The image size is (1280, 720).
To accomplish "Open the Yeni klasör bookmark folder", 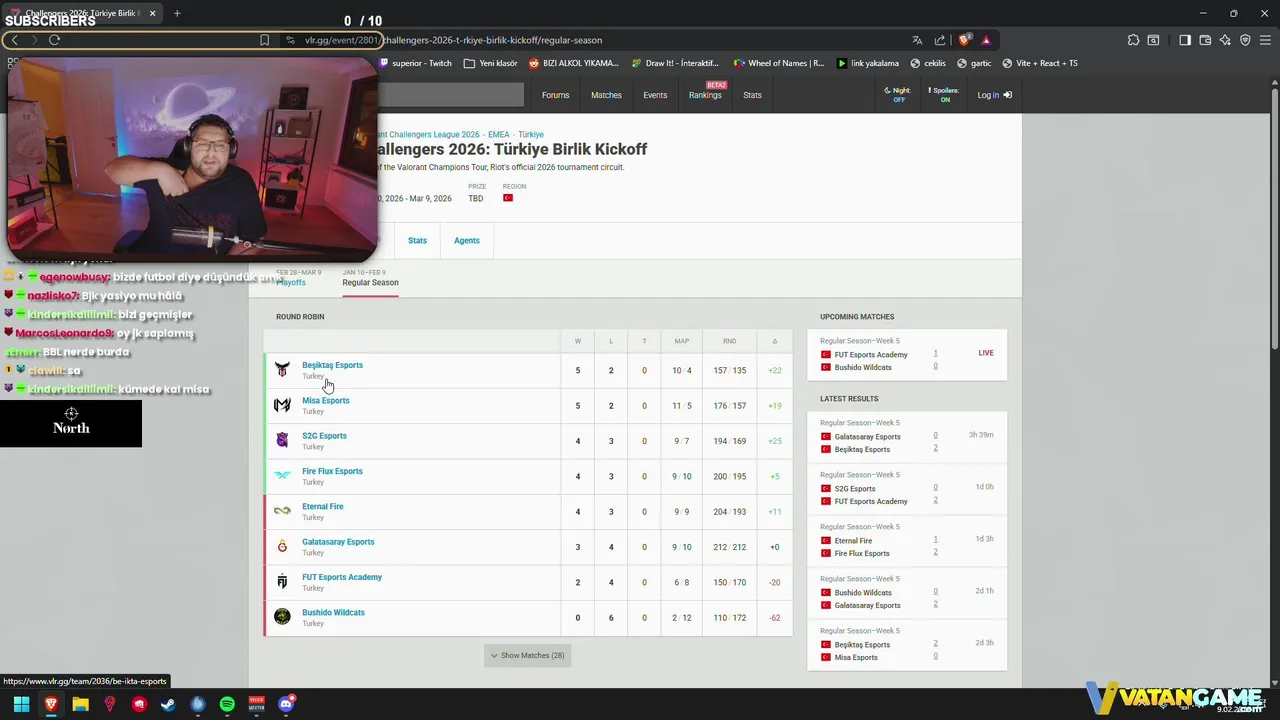I will tap(490, 63).
